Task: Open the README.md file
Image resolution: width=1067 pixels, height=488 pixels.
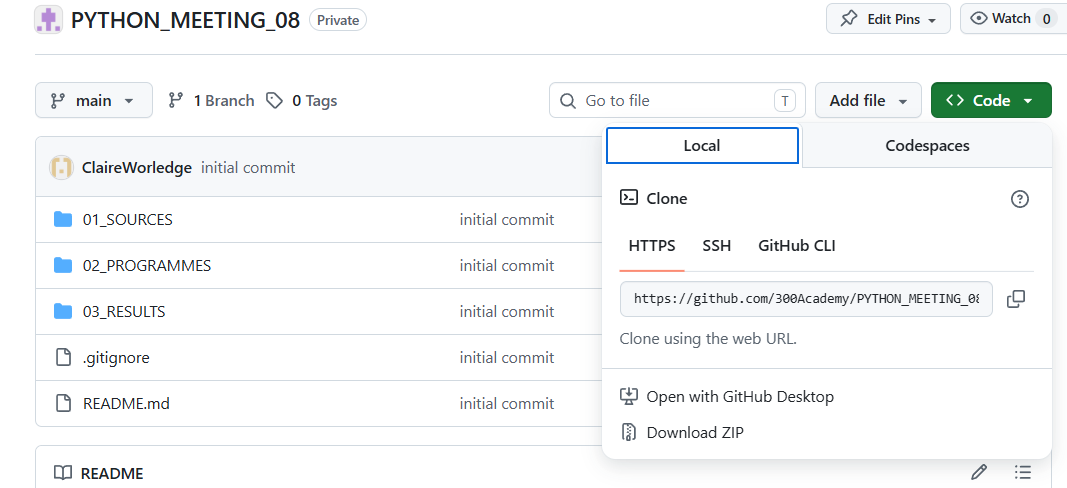Action: (126, 404)
